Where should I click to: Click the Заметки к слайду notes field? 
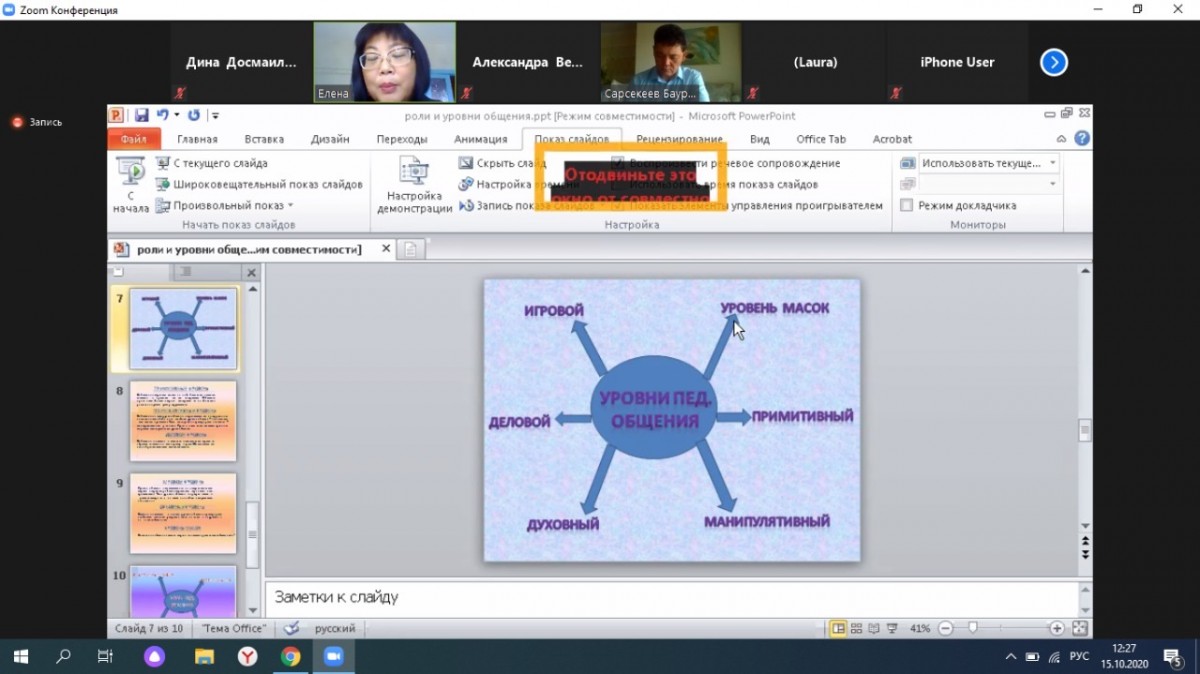(x=670, y=597)
